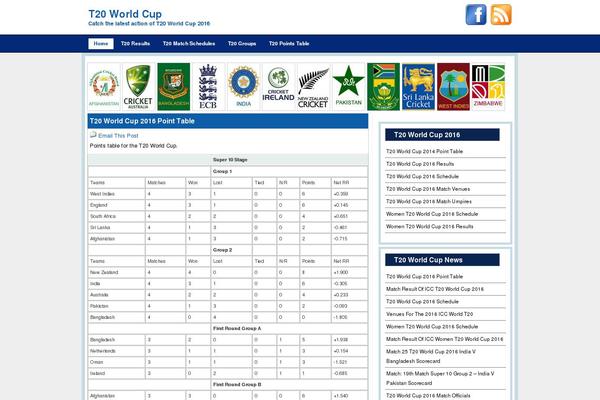Open the Facebook page icon
600x400 pixels.
click(x=476, y=15)
